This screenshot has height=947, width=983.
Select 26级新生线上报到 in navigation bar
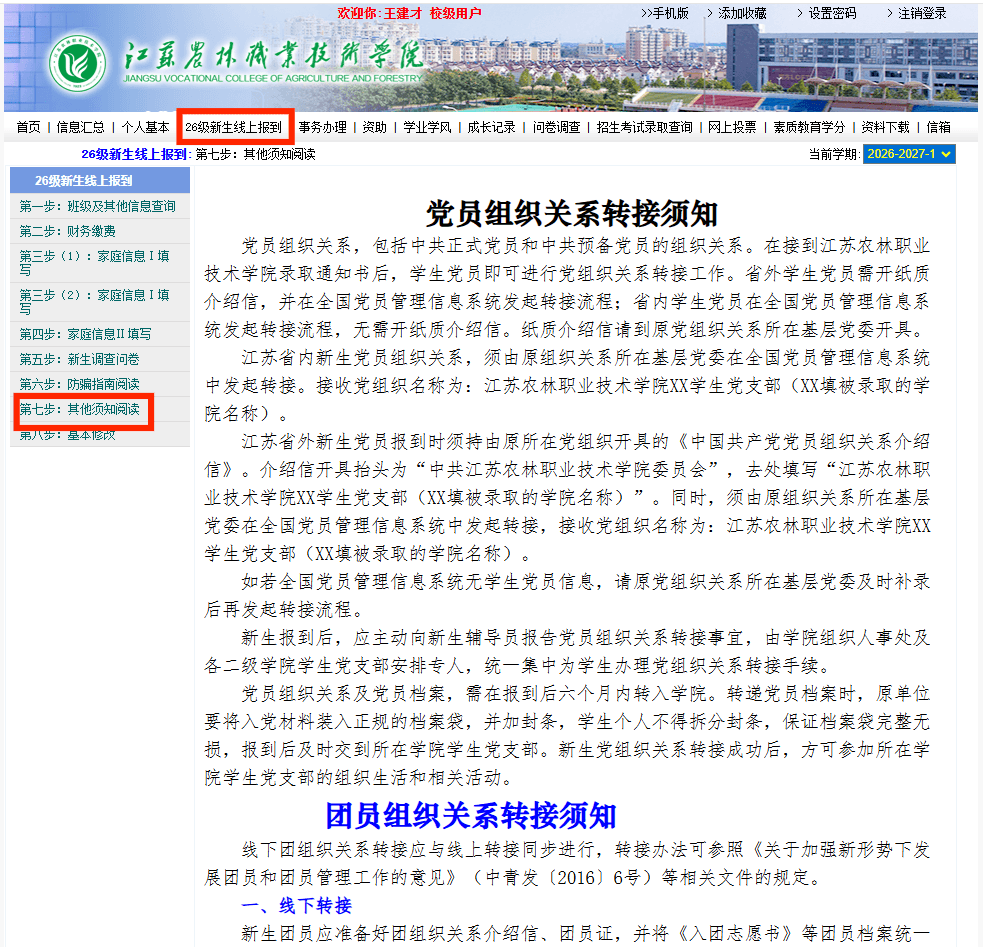click(234, 127)
